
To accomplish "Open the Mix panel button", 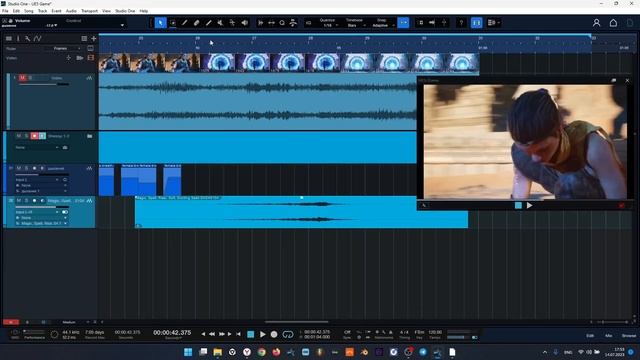I will pos(609,336).
